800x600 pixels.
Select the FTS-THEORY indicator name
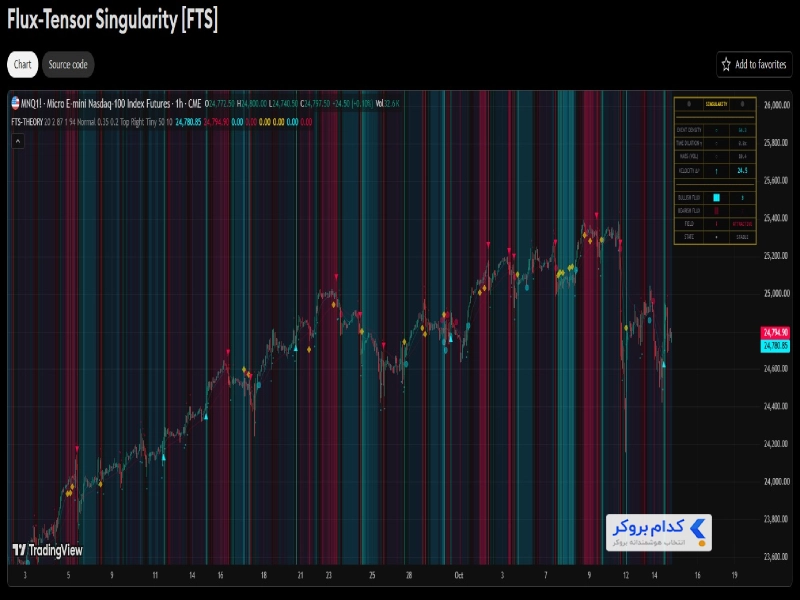pyautogui.click(x=27, y=122)
